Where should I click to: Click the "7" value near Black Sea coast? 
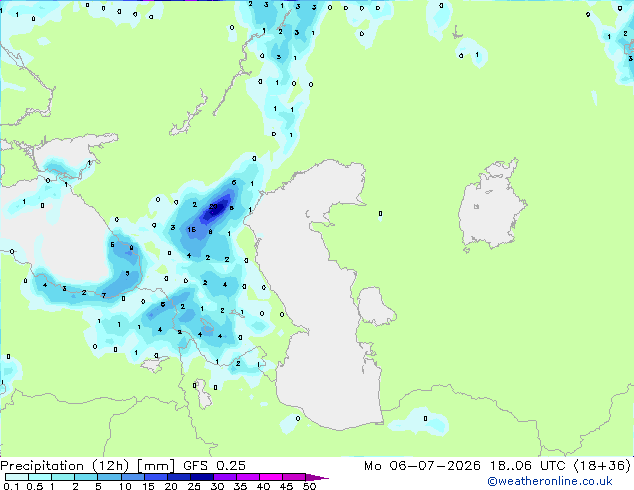(104, 295)
